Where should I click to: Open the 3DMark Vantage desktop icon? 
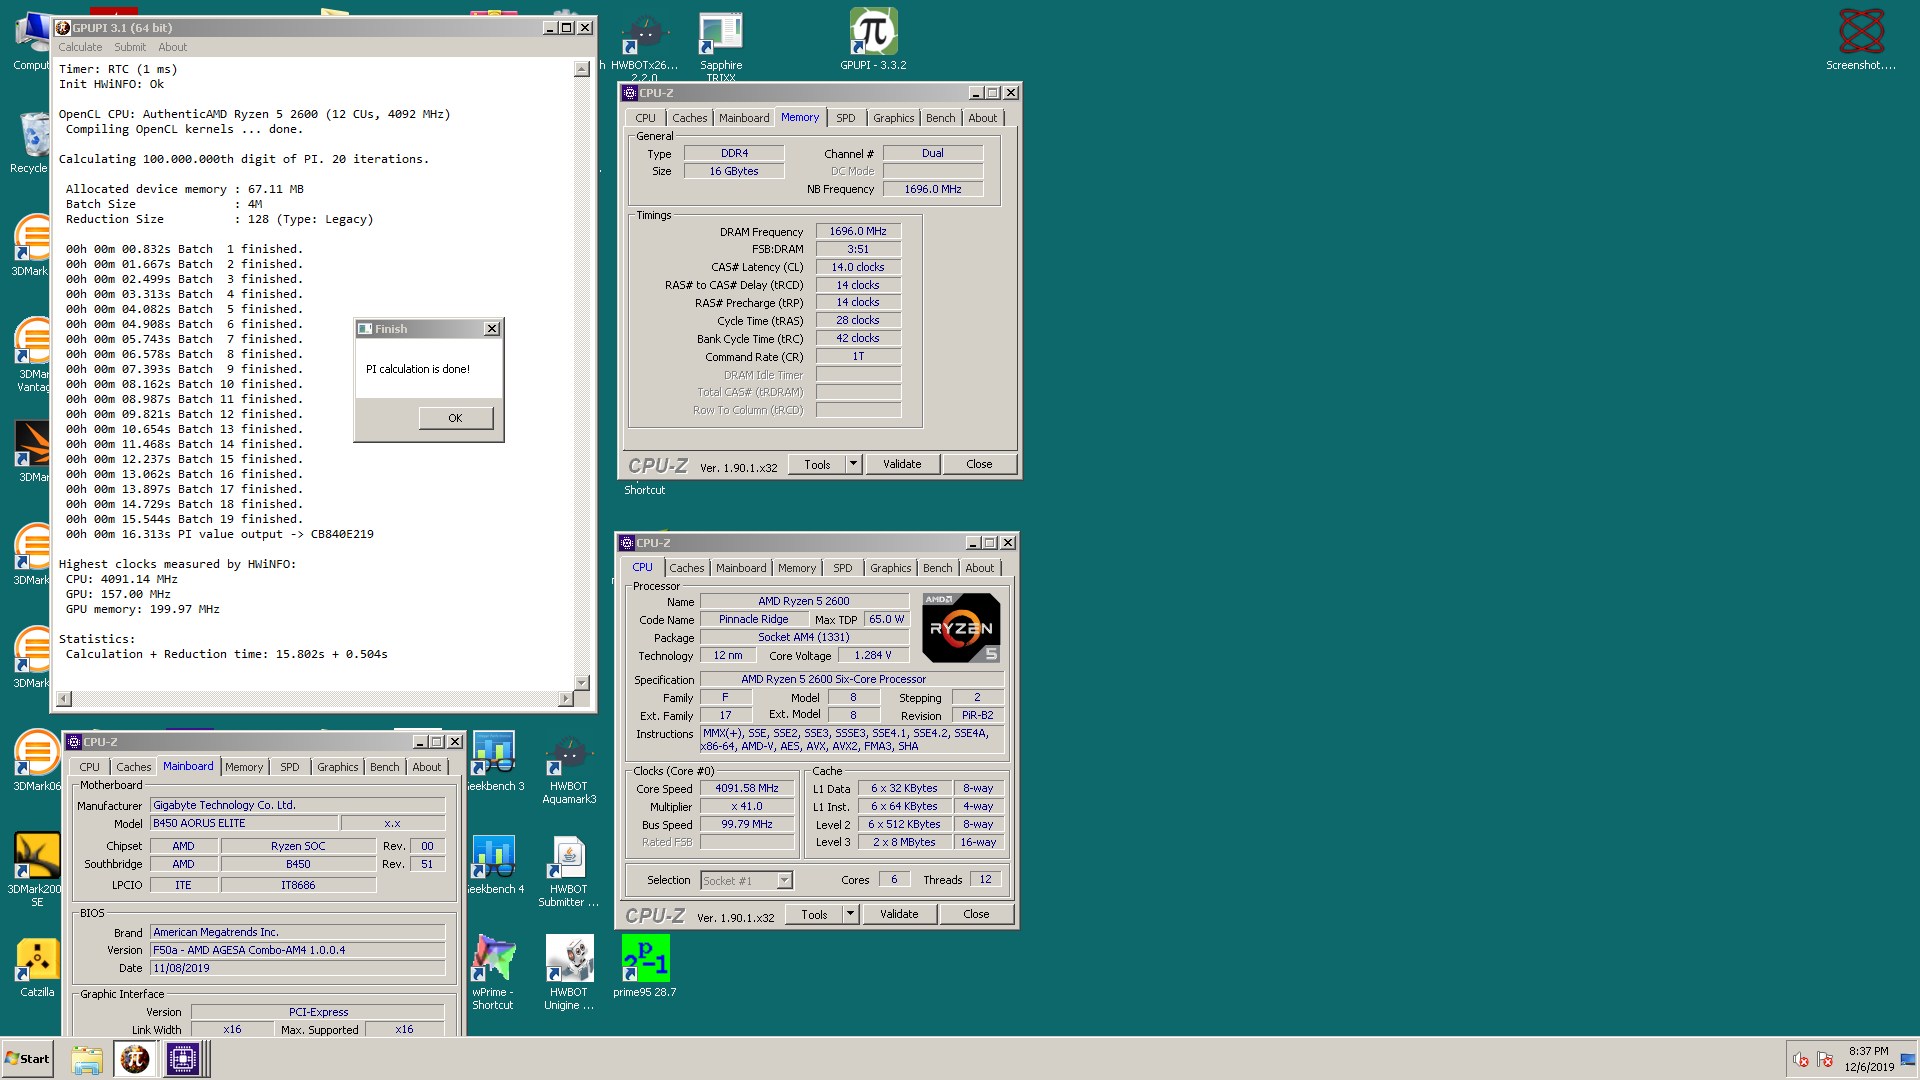(32, 355)
